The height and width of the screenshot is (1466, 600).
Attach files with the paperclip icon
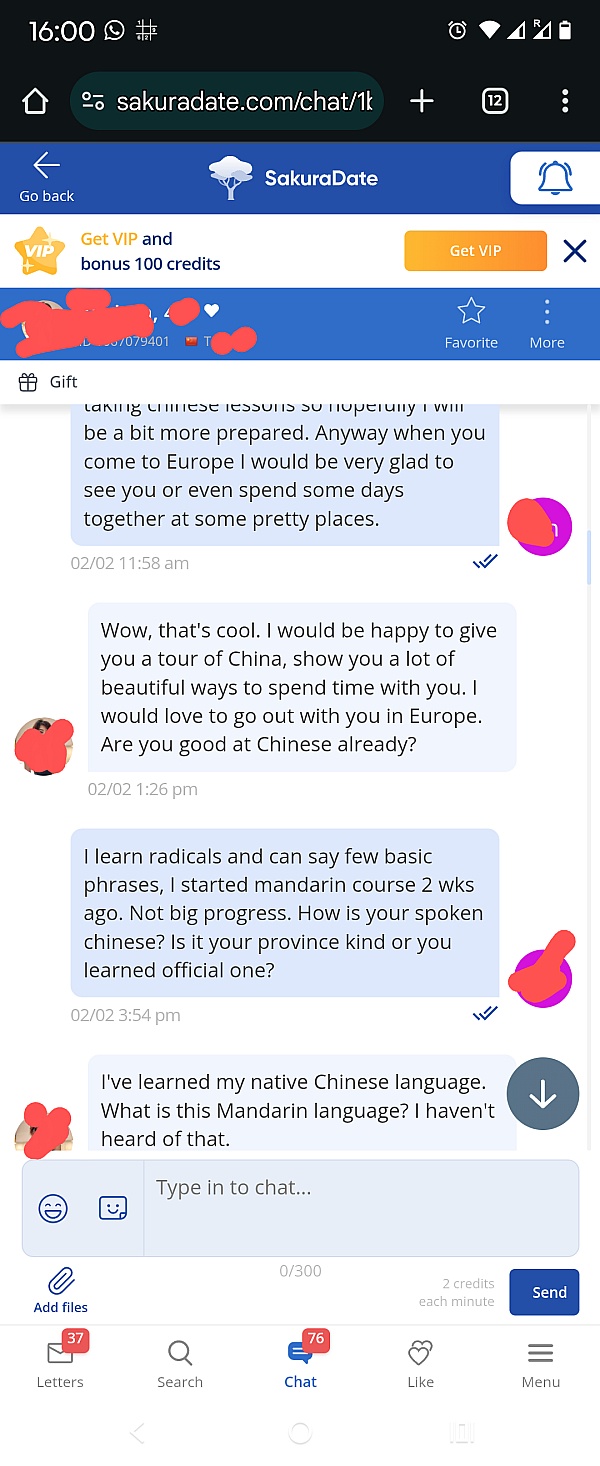pos(61,1281)
